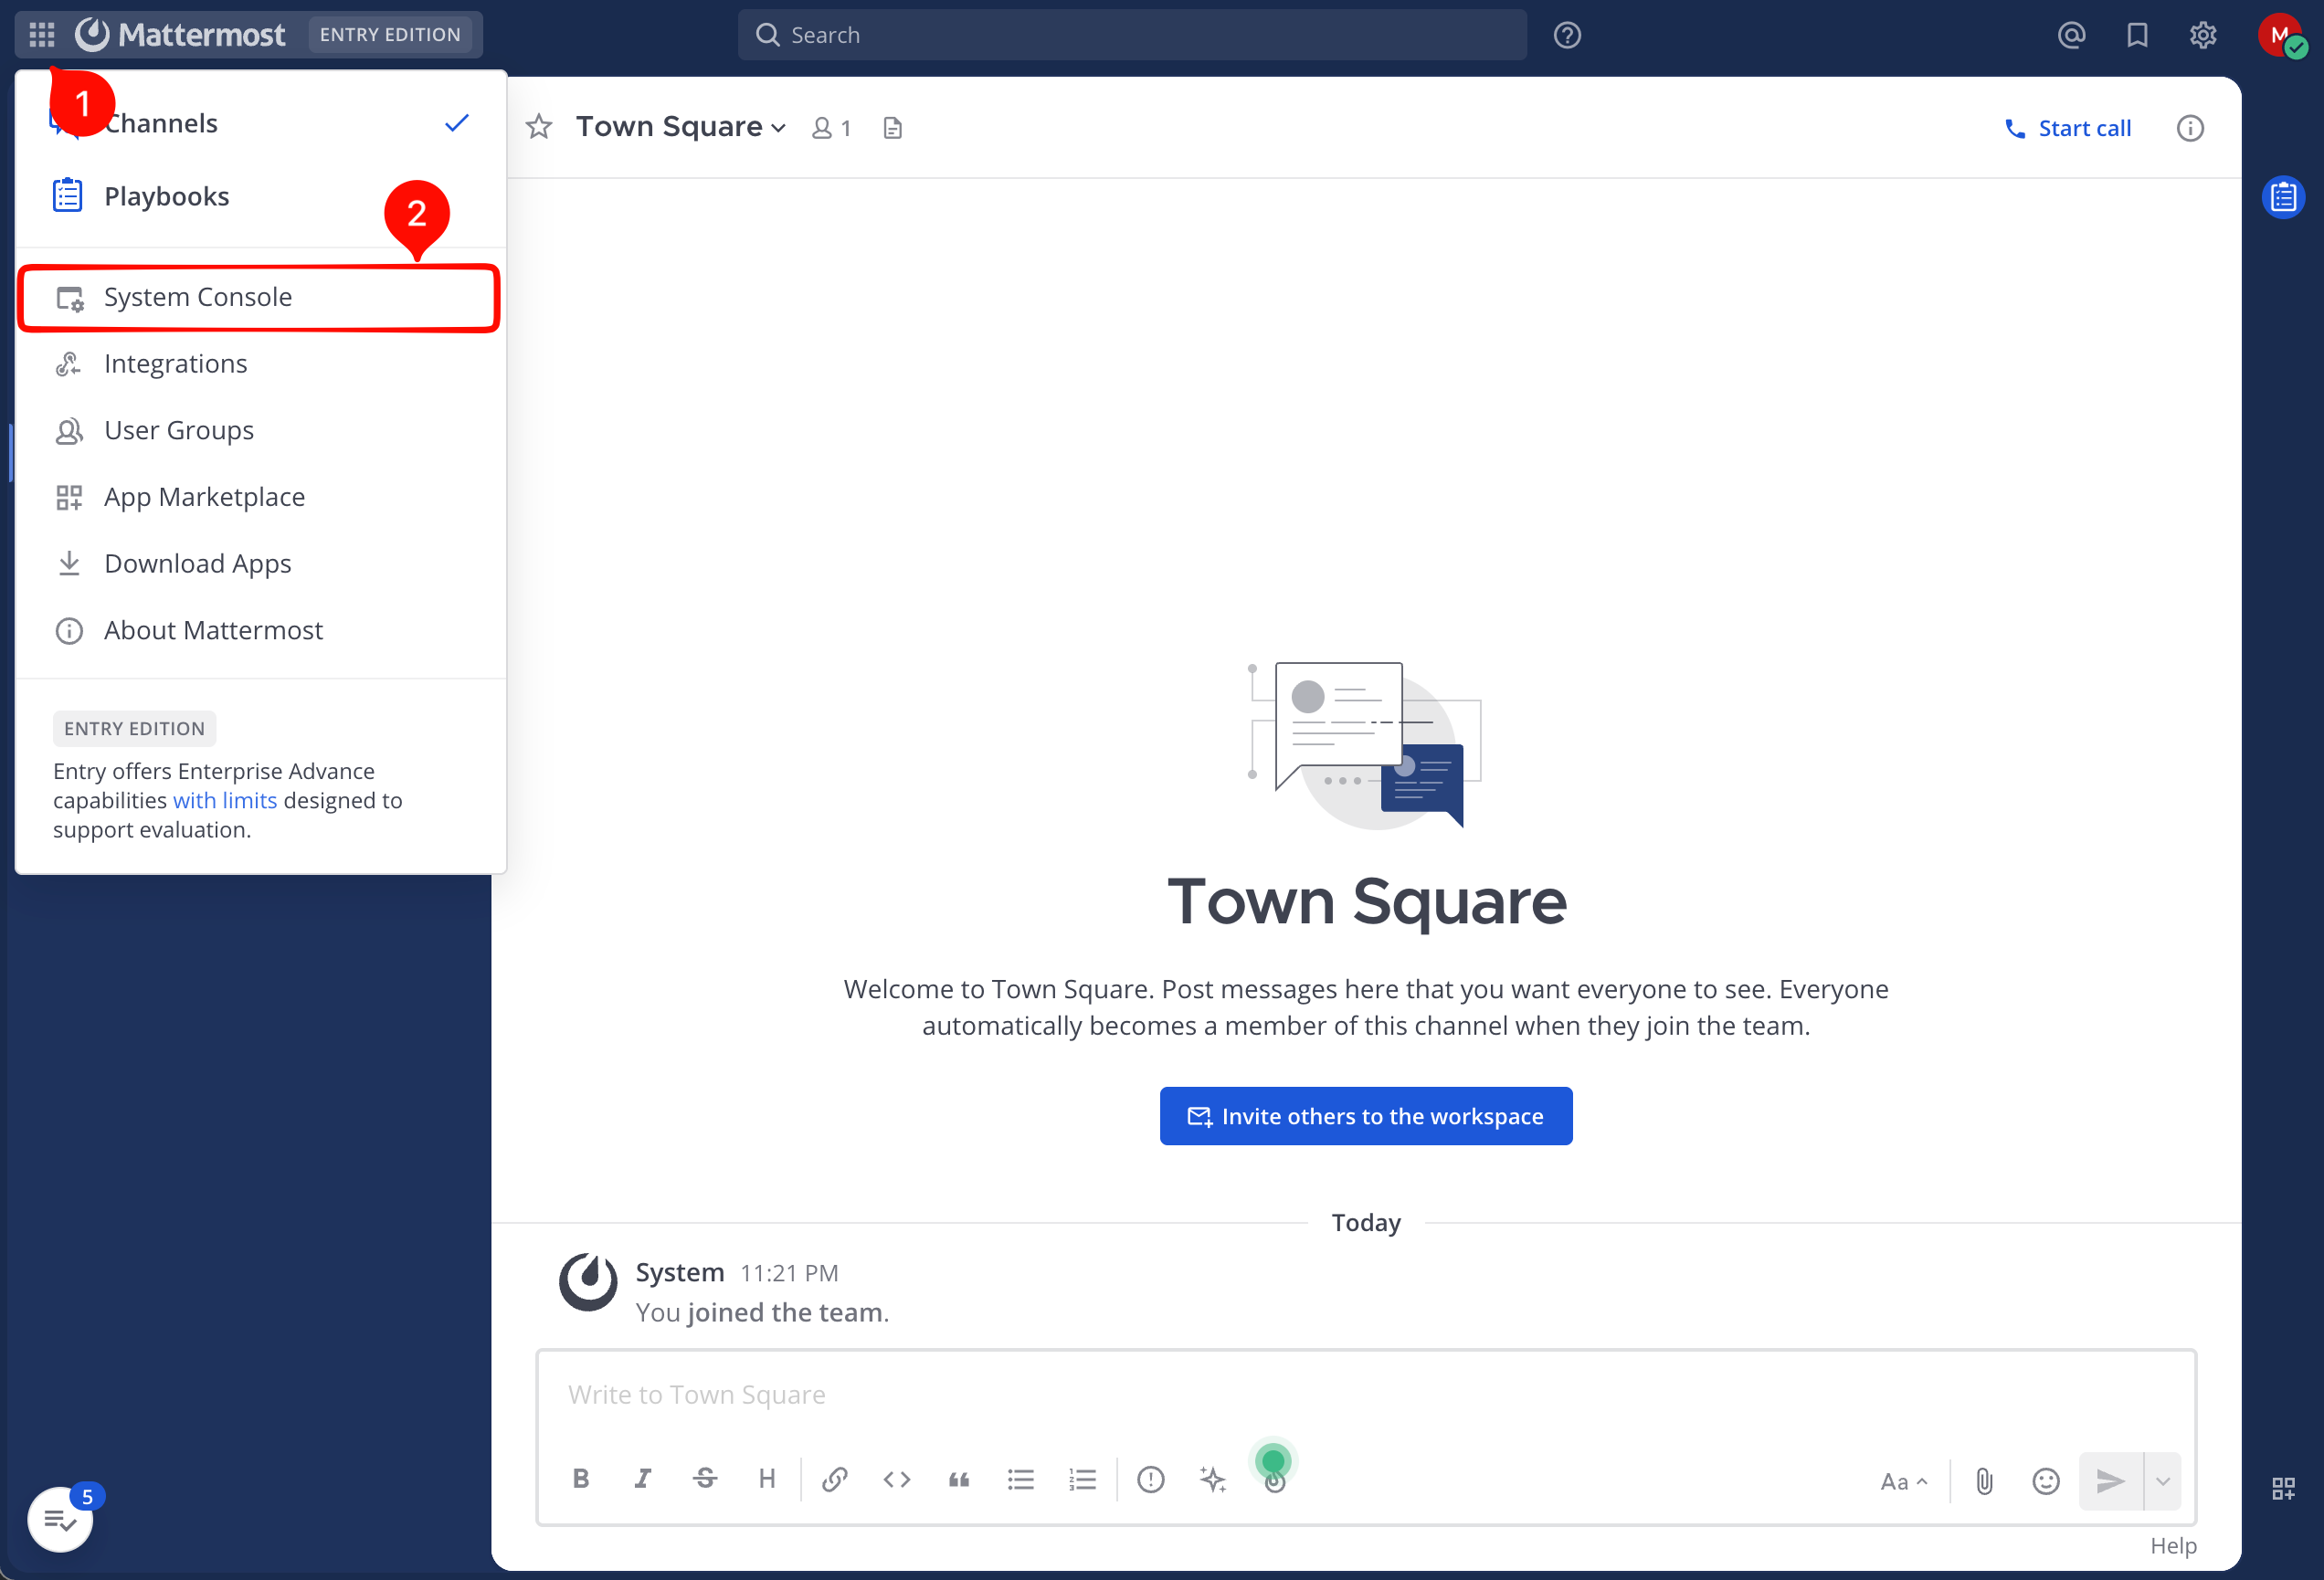This screenshot has height=1580, width=2324.
Task: Insert a link in message
Action: point(835,1479)
